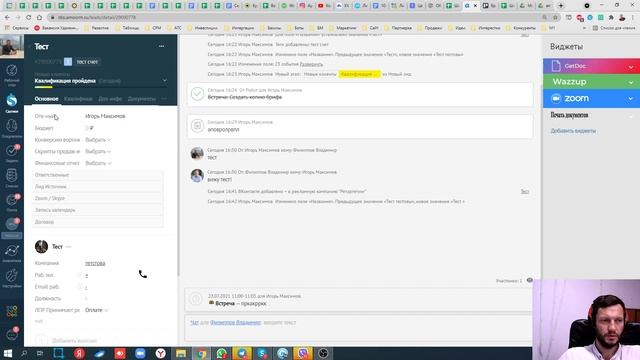
Task: Show more tabs with ellipsis after Документы
Action: click(164, 99)
